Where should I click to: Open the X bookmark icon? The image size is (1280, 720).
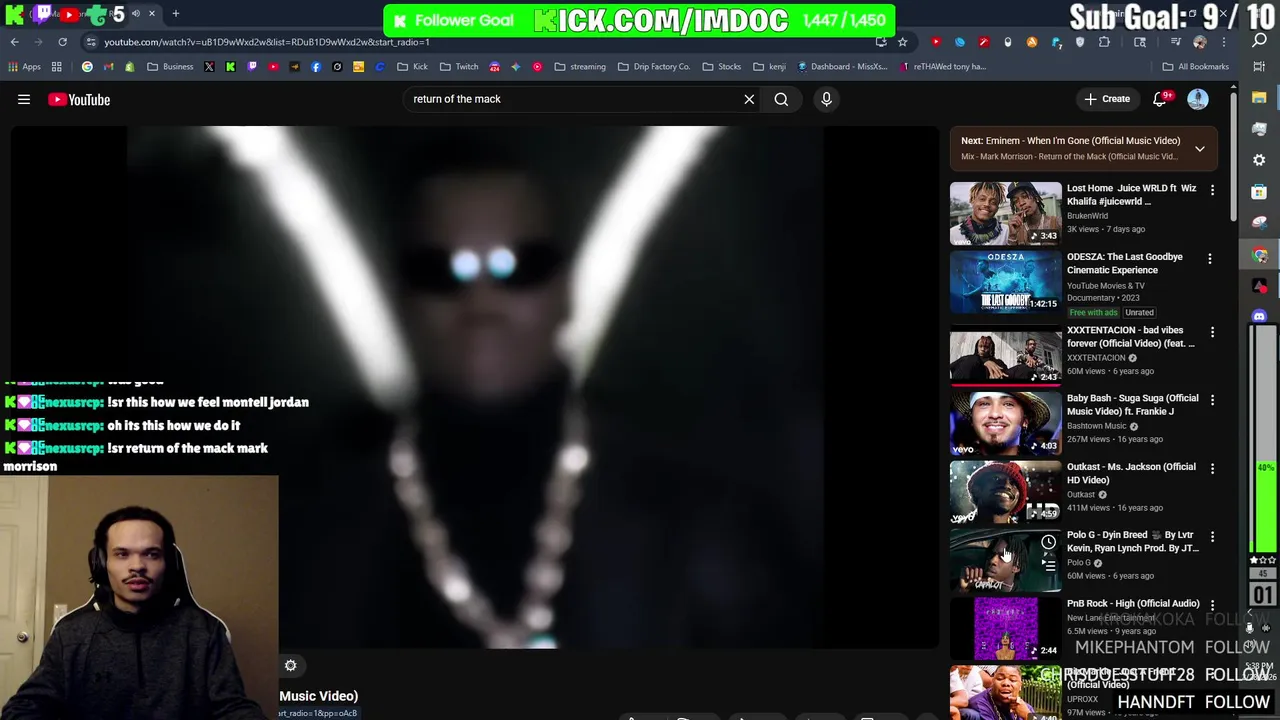(x=209, y=67)
